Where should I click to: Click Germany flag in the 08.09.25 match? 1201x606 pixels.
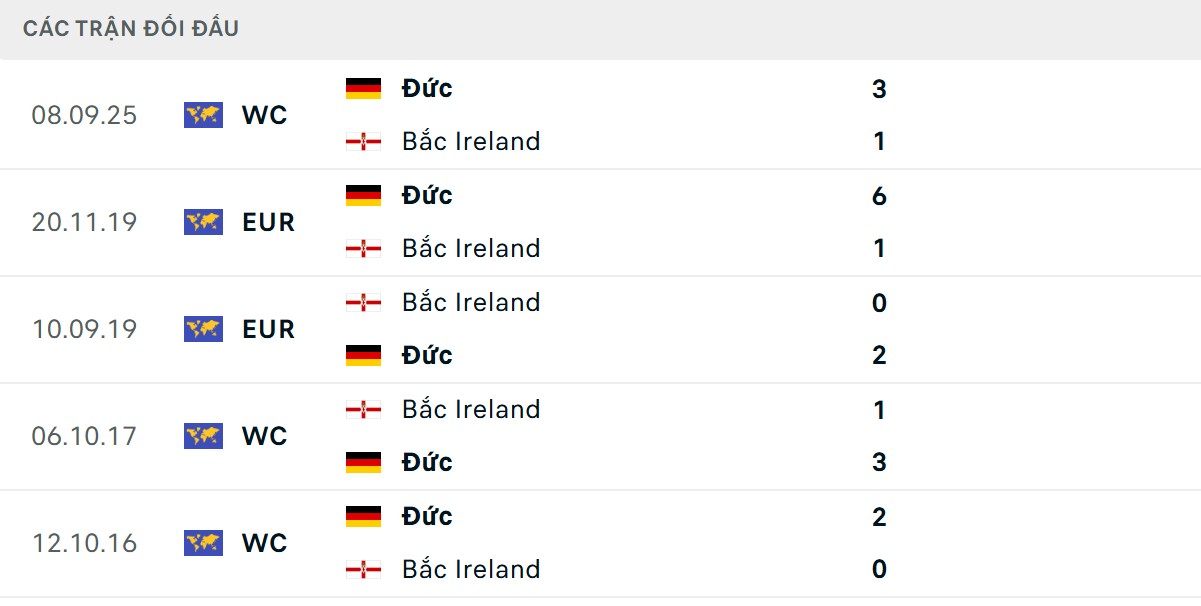(x=363, y=88)
